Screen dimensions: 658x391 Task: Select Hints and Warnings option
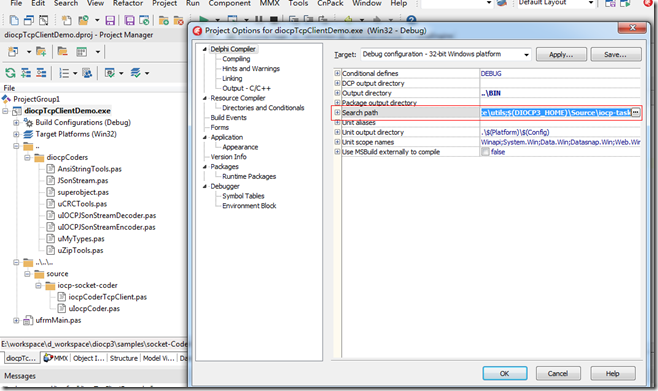tap(251, 69)
